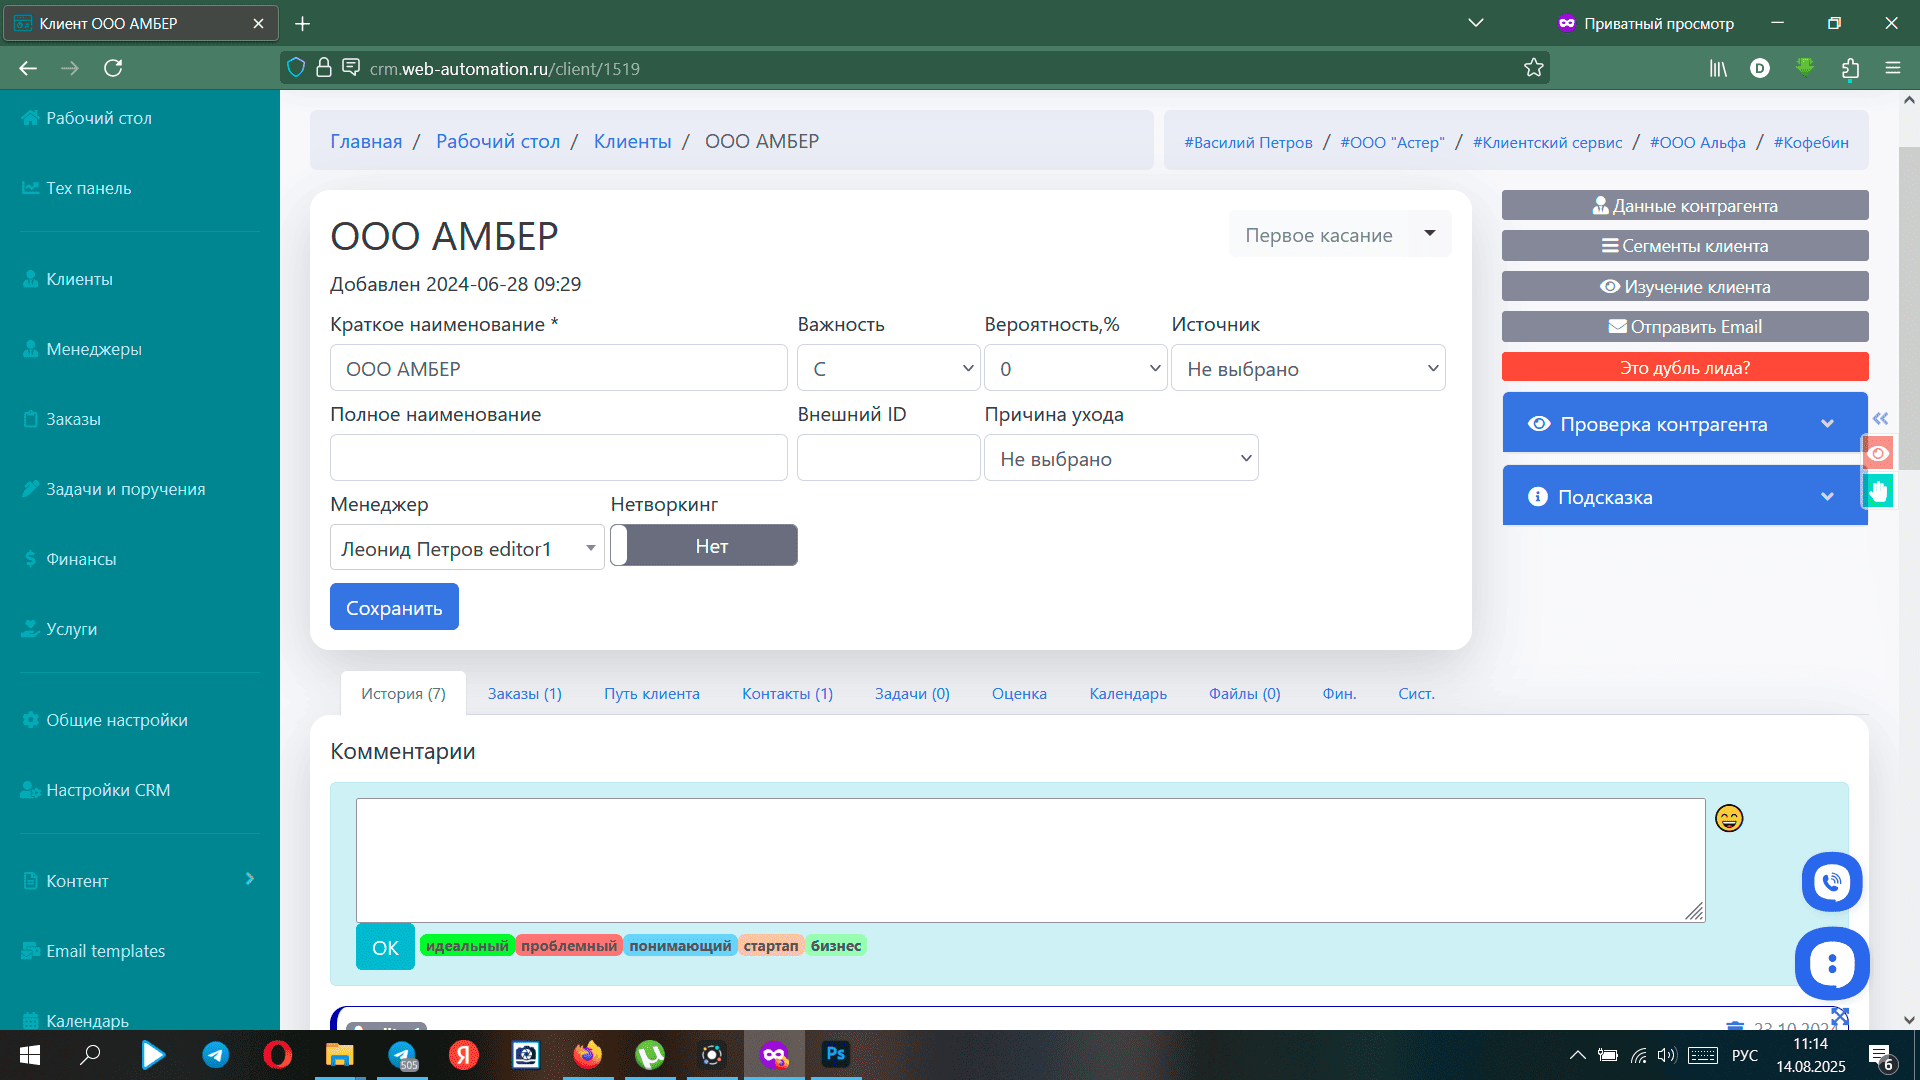Switch to the Контакты (1) tab
Viewport: 1920px width, 1080px height.
pos(787,694)
